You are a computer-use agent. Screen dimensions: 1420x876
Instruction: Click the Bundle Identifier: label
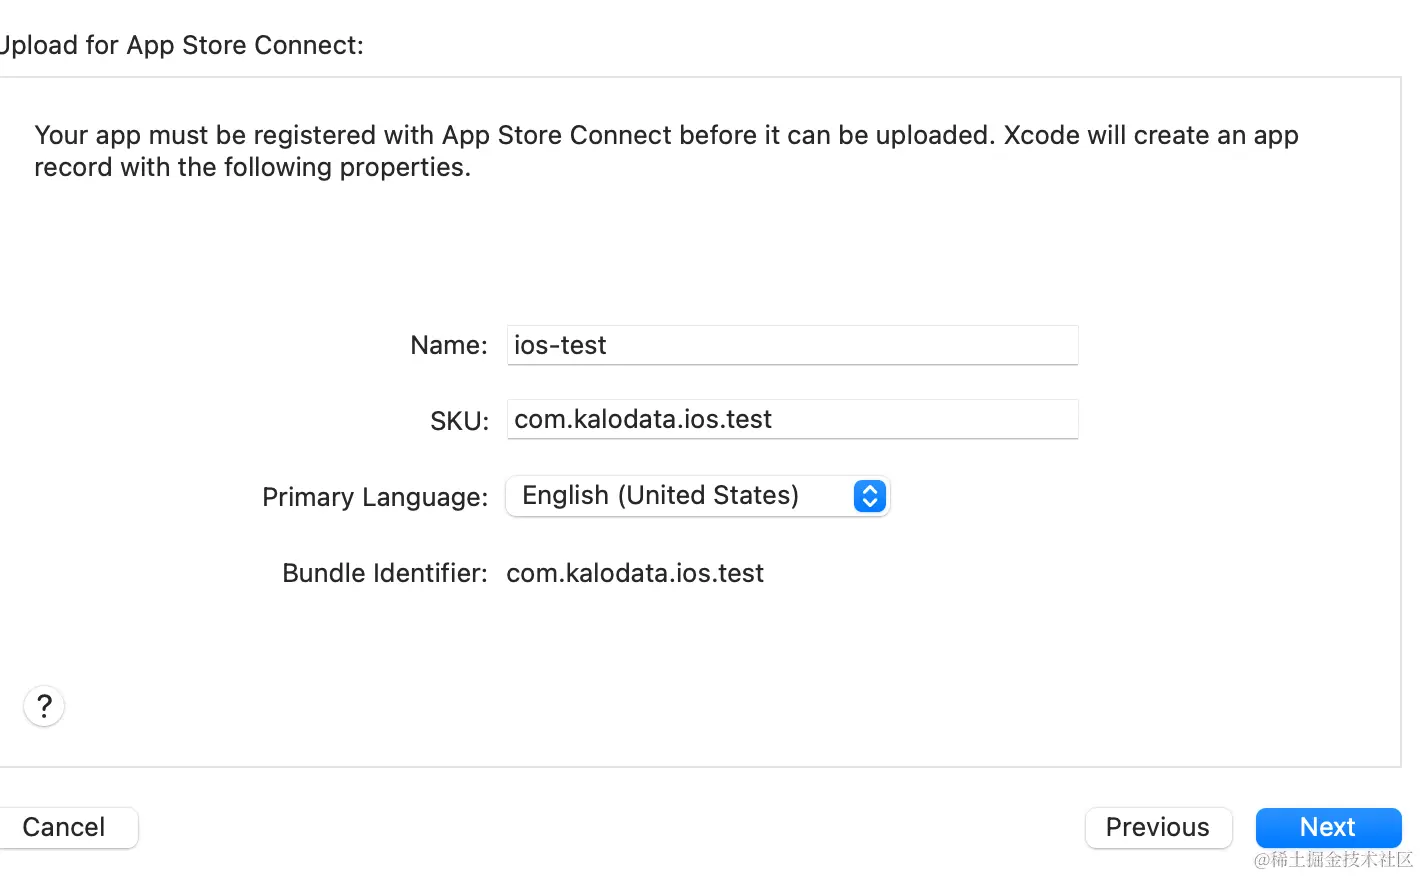(x=385, y=573)
